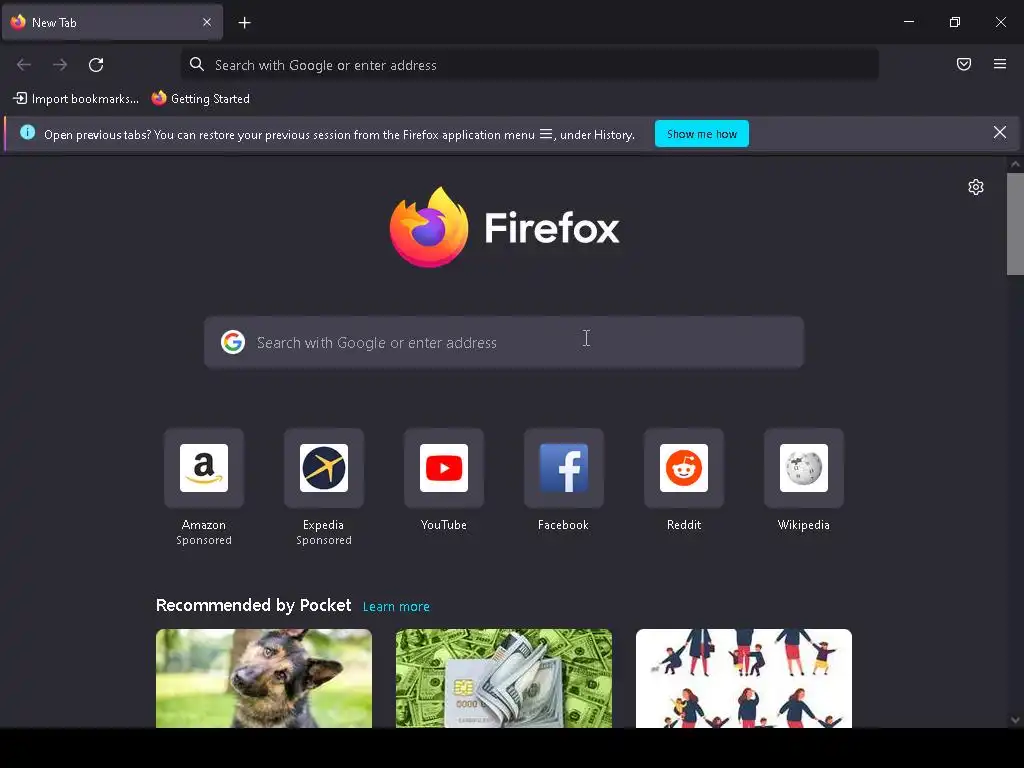Click the Recommended by Pocket heading
The image size is (1024, 768).
pyautogui.click(x=253, y=605)
